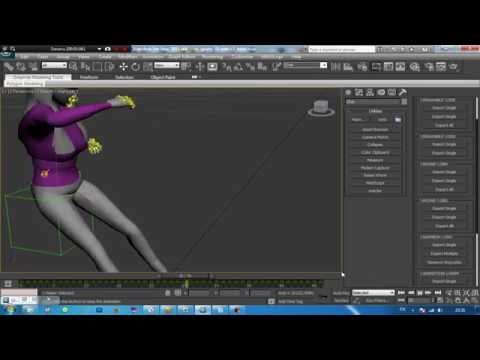480x360 pixels.
Task: Toggle Auto Key animation mode
Action: 341,293
